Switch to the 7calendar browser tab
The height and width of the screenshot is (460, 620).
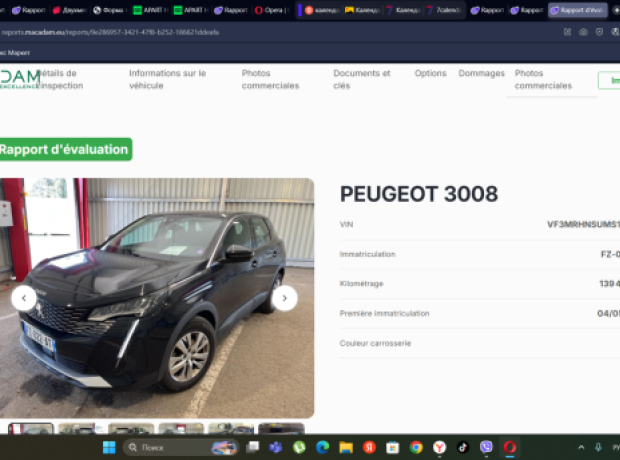pyautogui.click(x=444, y=10)
